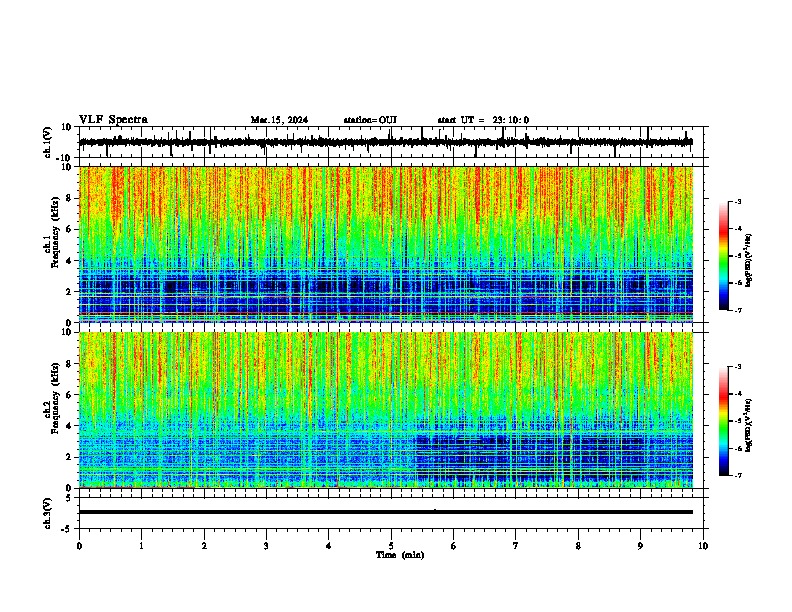Click the 'VLF Spectra' title text
Screen dimensions: 792x612
coord(113,120)
